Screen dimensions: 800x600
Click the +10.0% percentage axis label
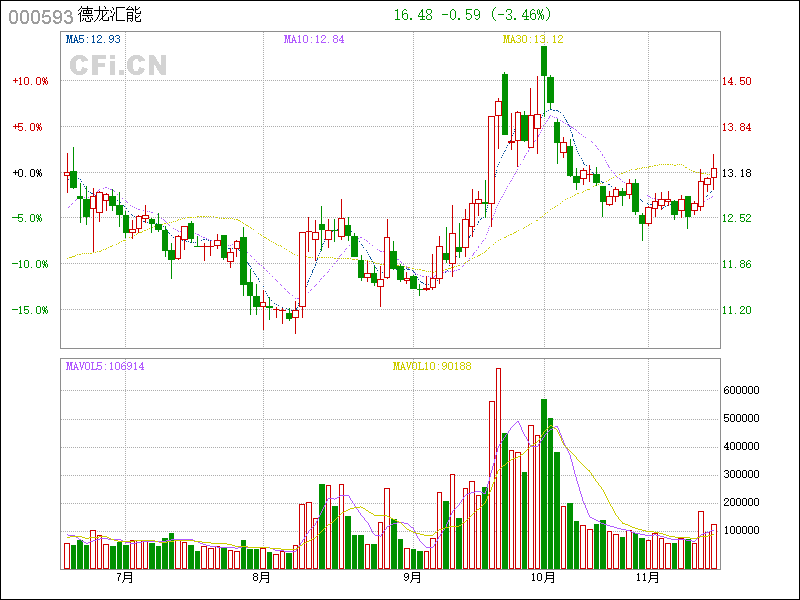click(x=30, y=82)
